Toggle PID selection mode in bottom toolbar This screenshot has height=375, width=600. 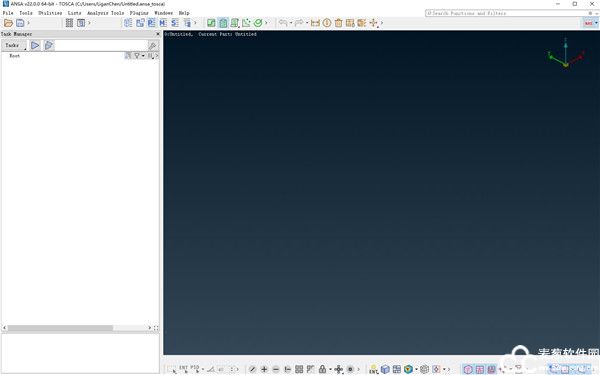pyautogui.click(x=195, y=369)
